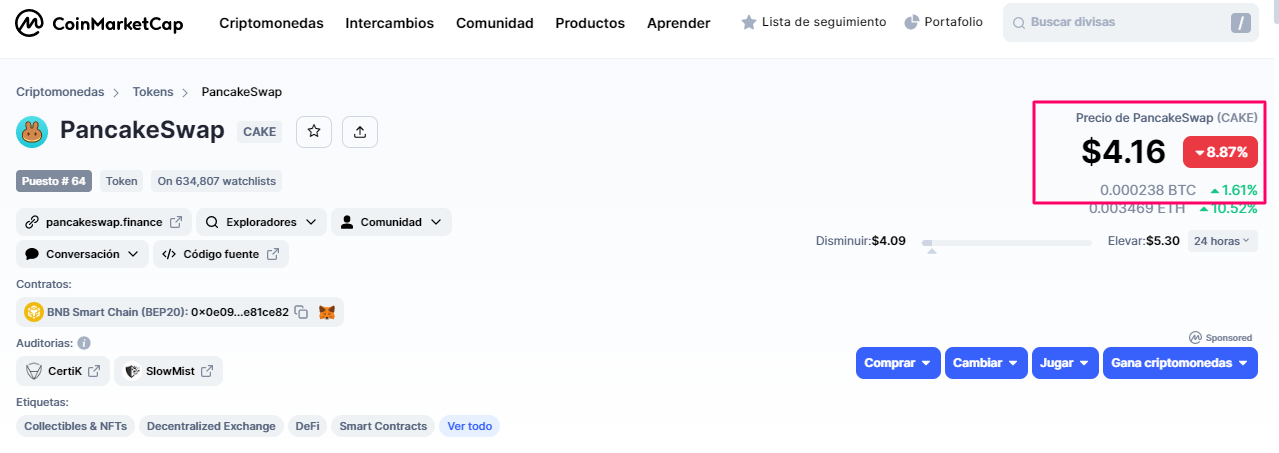The height and width of the screenshot is (453, 1279).
Task: Click the MetaMask fox icon
Action: [x=327, y=312]
